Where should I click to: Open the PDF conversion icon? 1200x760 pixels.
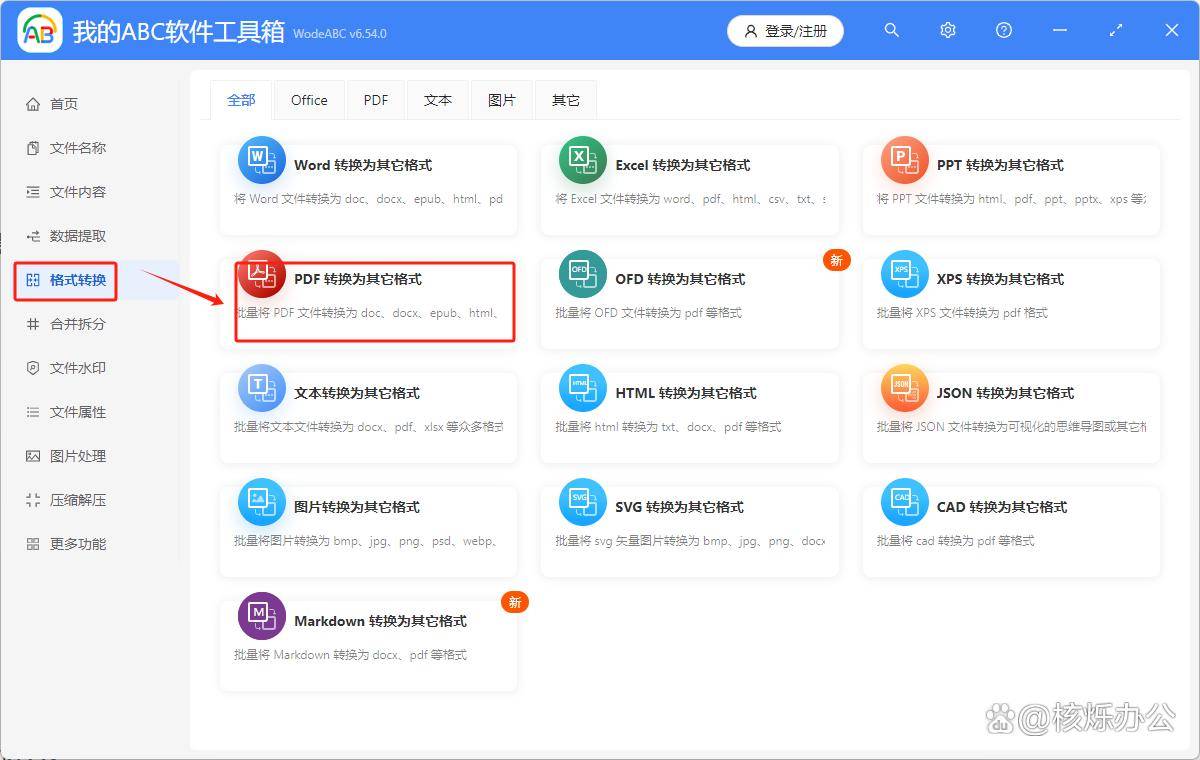(x=261, y=274)
